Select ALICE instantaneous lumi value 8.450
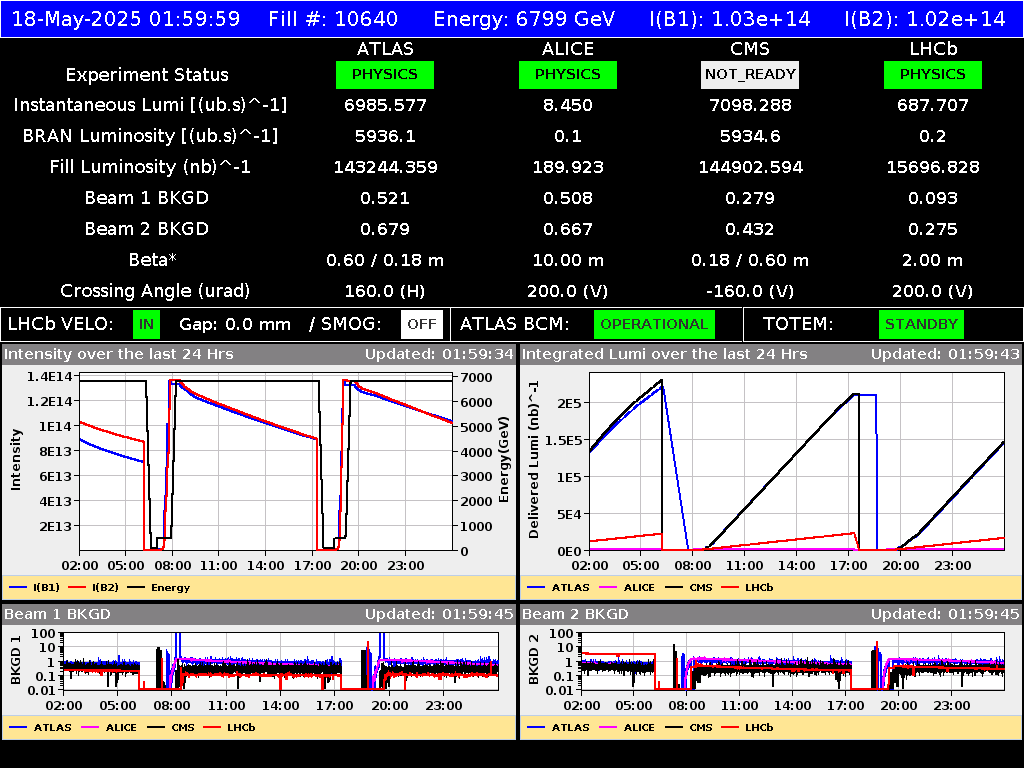Image resolution: width=1024 pixels, height=768 pixels. click(x=568, y=105)
